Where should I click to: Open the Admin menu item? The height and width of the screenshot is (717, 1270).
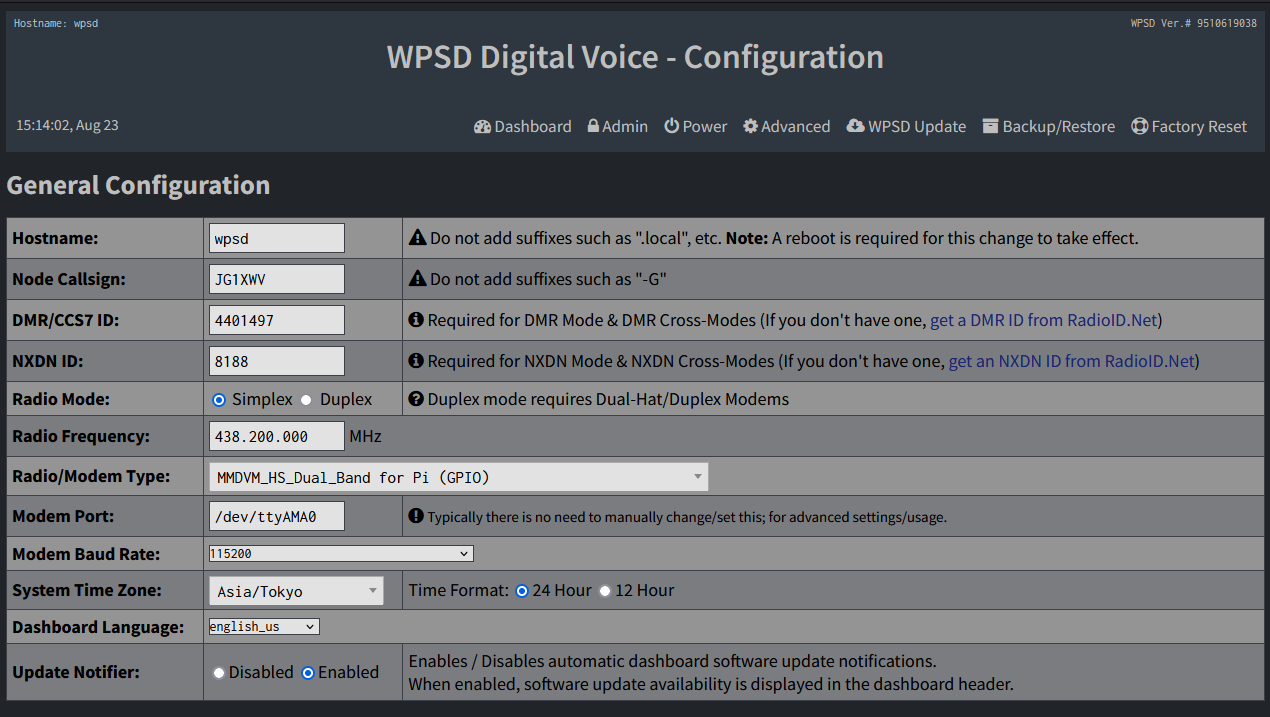(x=618, y=127)
